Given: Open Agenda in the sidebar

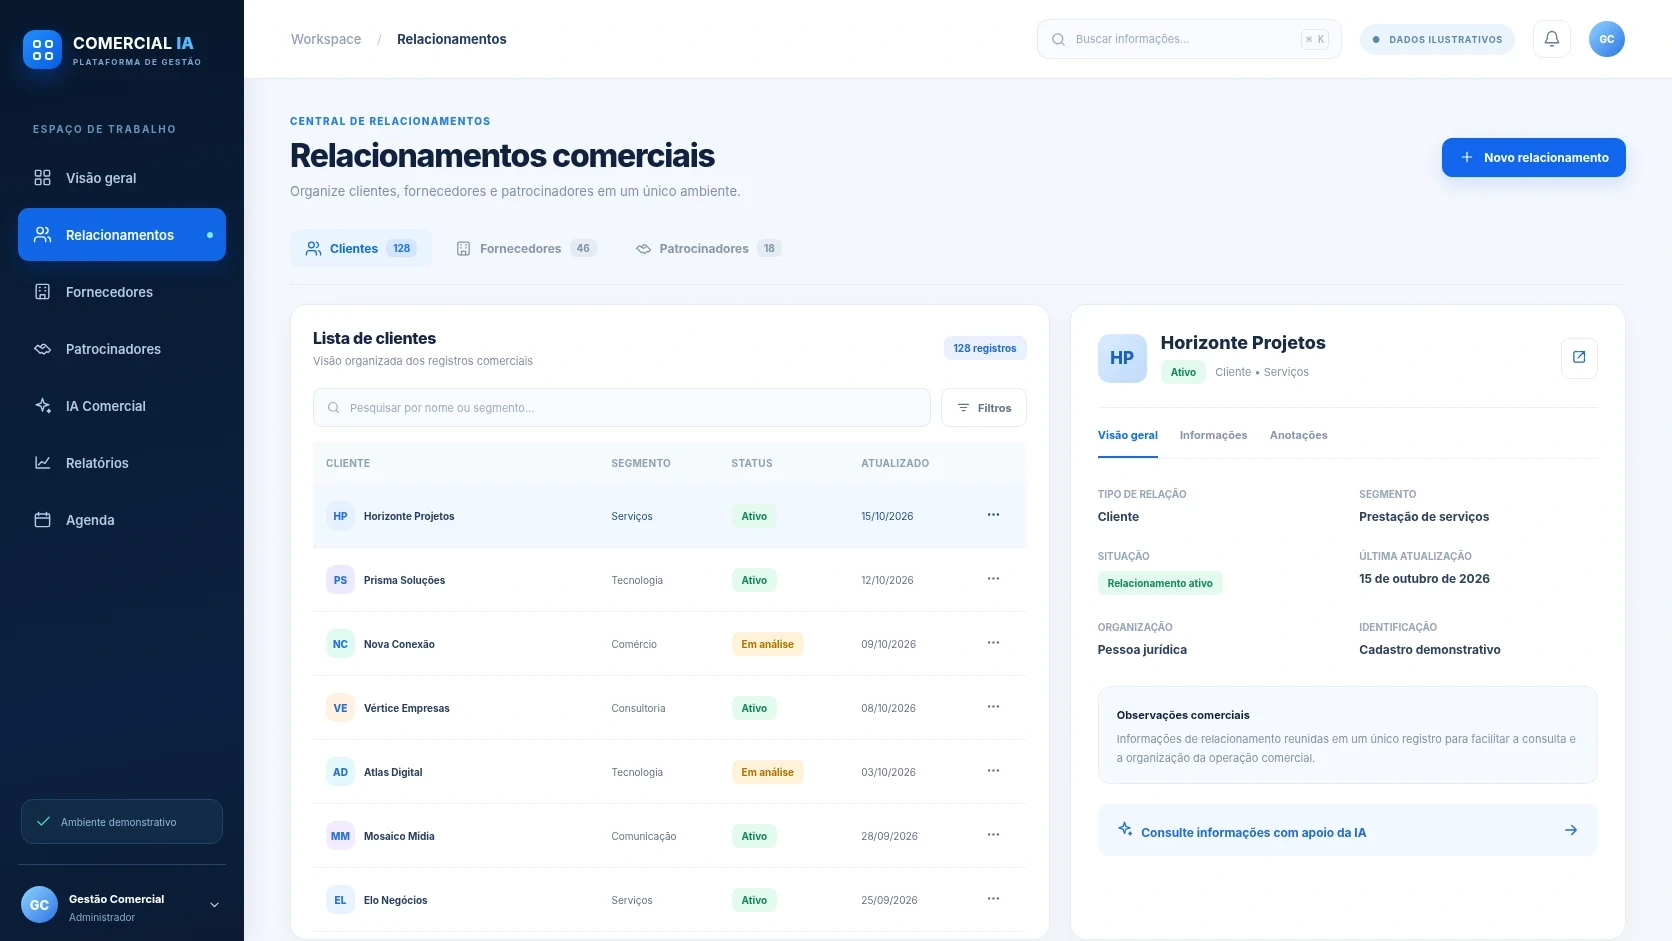Looking at the screenshot, I should [122, 520].
